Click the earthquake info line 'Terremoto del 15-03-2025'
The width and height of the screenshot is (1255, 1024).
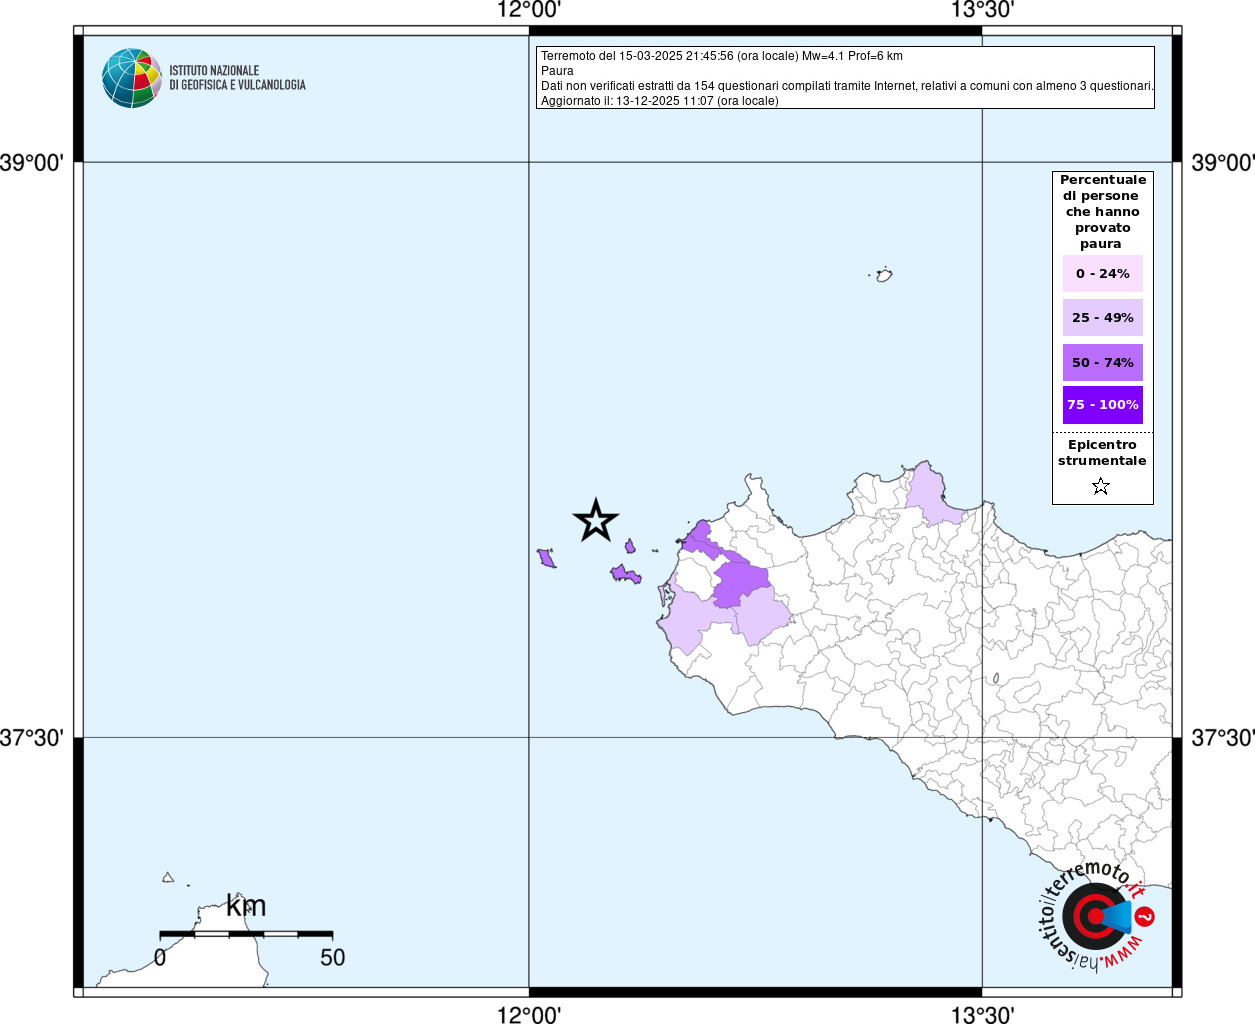721,56
